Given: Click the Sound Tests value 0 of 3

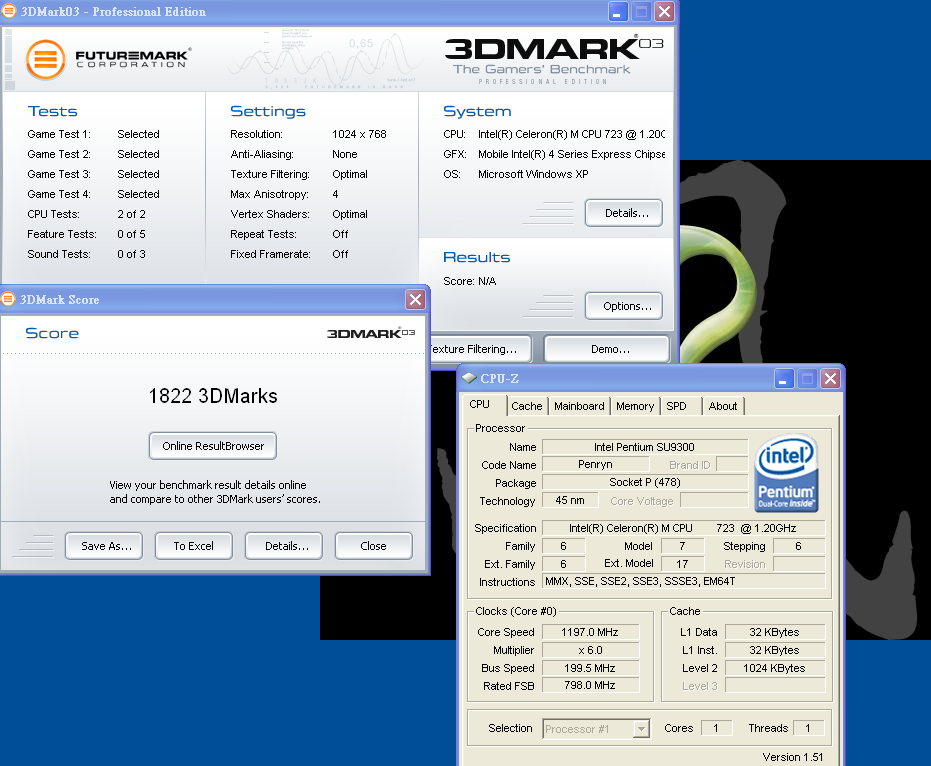Looking at the screenshot, I should point(131,254).
